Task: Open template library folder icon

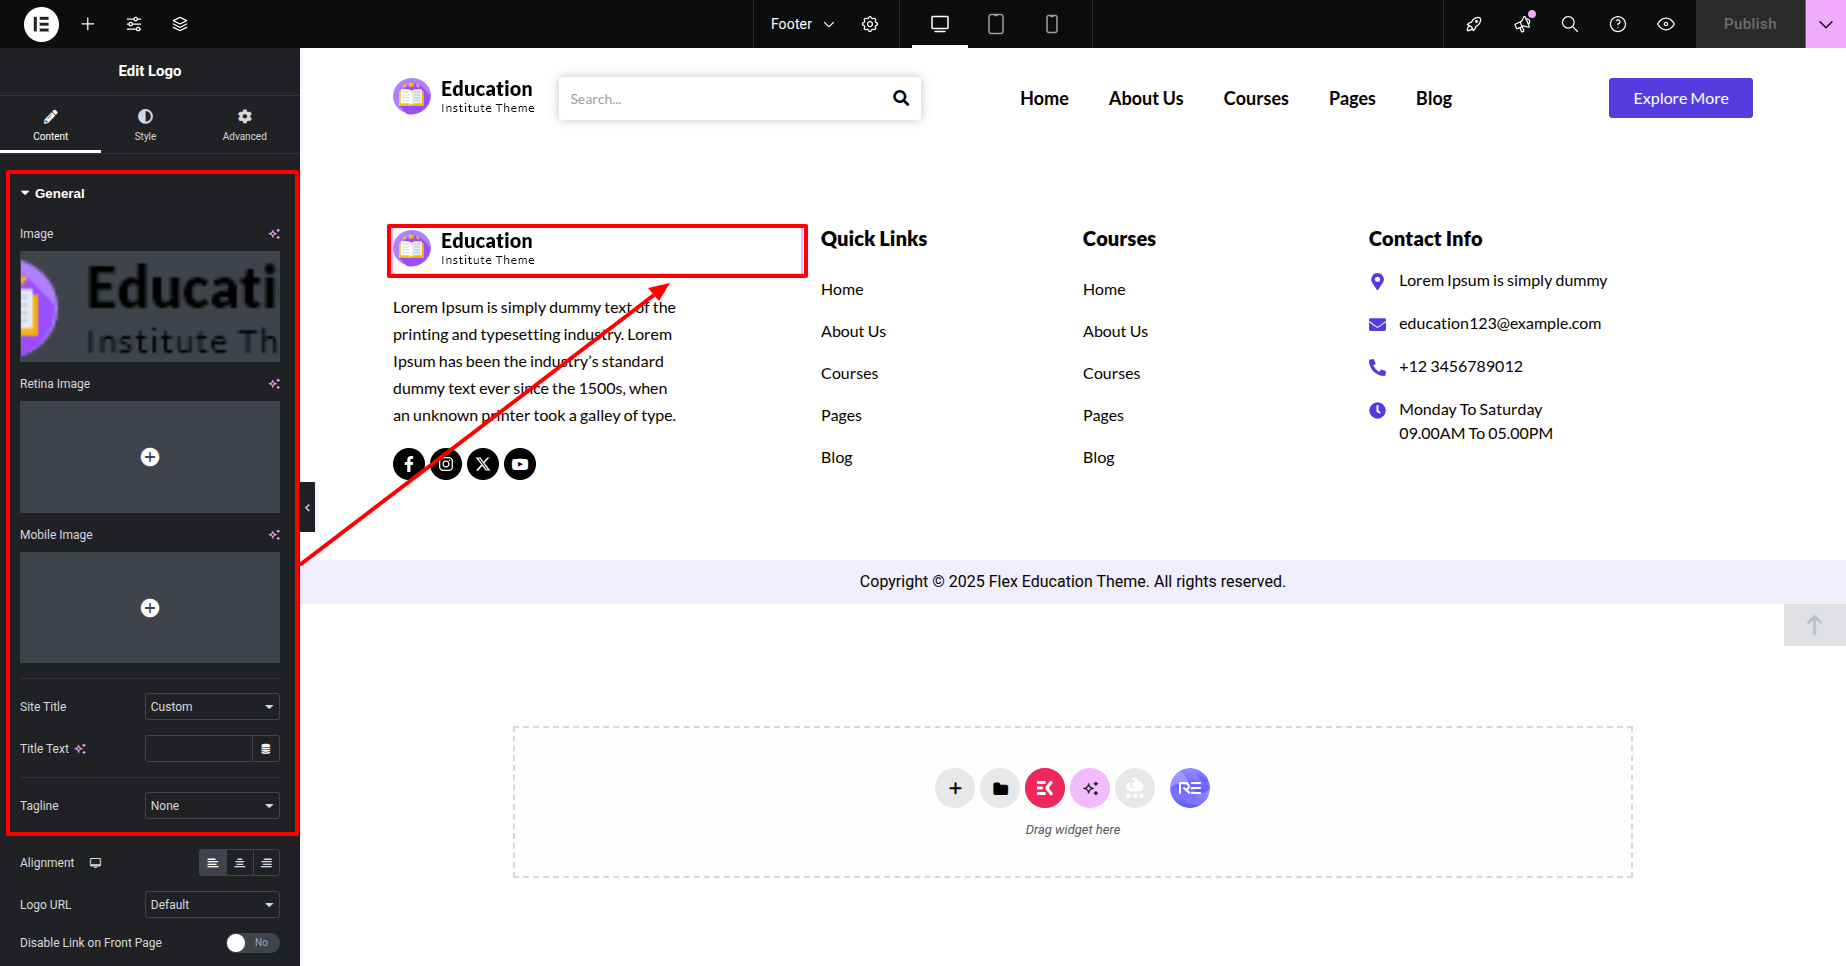Action: click(1000, 788)
